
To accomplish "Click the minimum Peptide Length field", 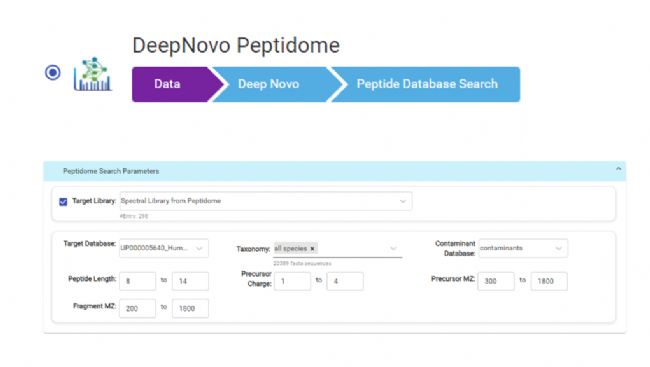I will pyautogui.click(x=138, y=281).
